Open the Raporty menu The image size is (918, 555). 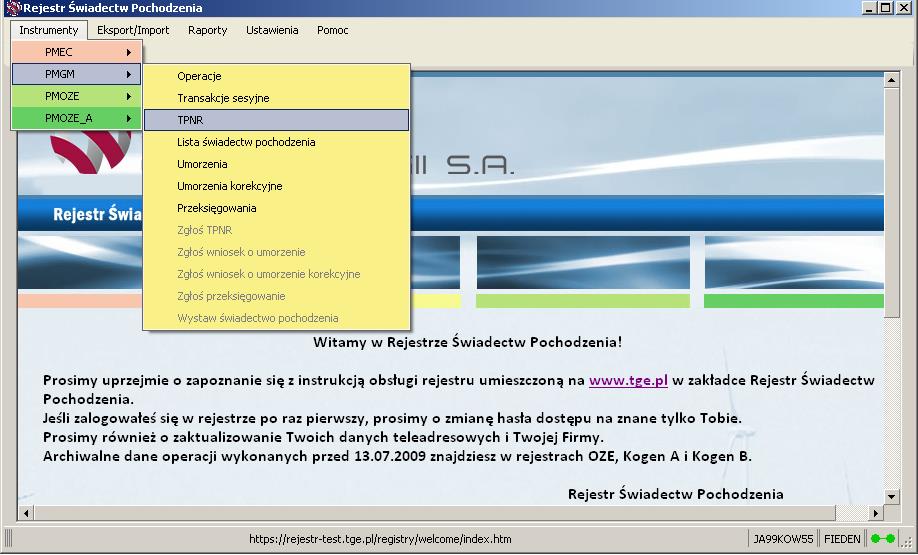(207, 30)
